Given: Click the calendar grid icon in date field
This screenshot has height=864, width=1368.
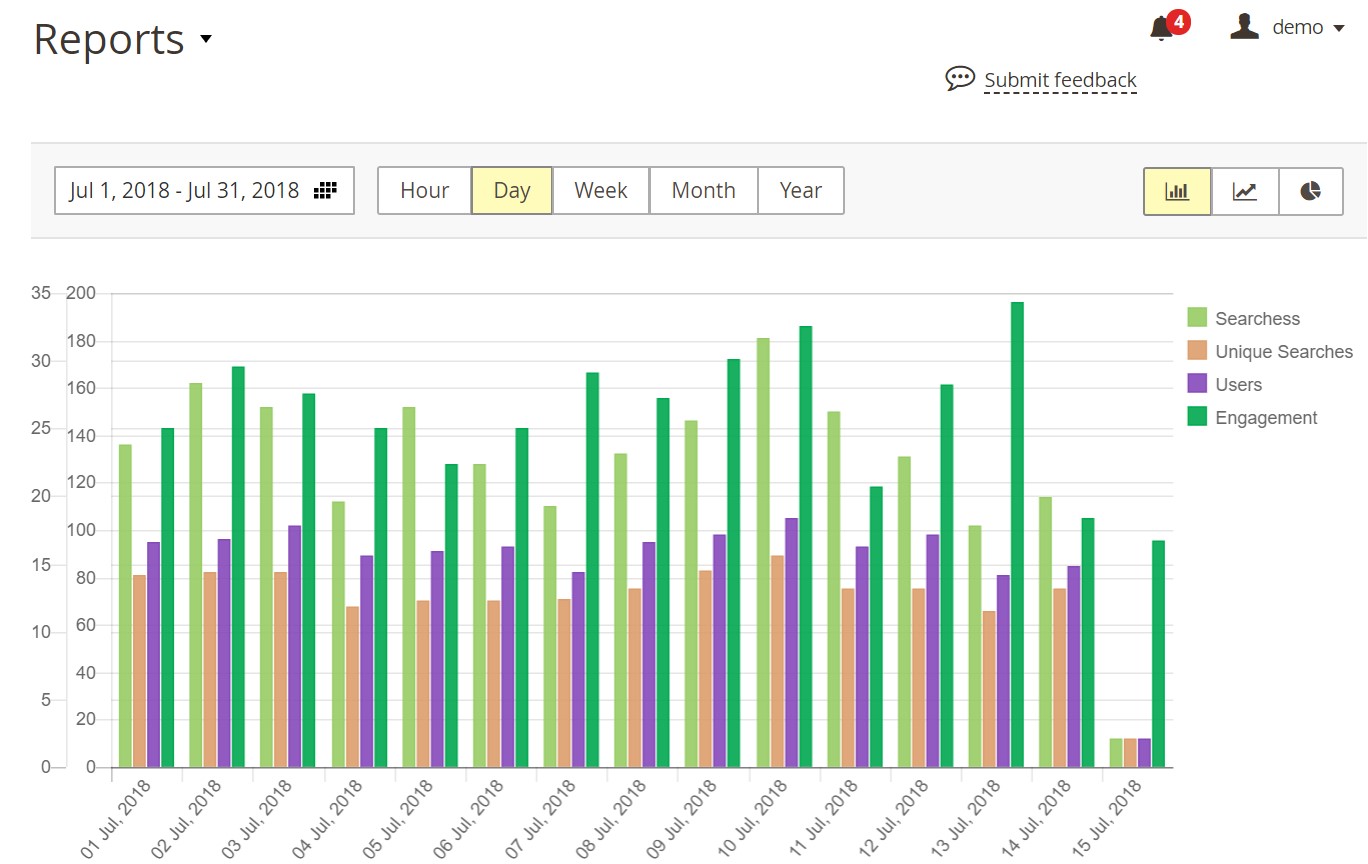Looking at the screenshot, I should click(x=325, y=191).
